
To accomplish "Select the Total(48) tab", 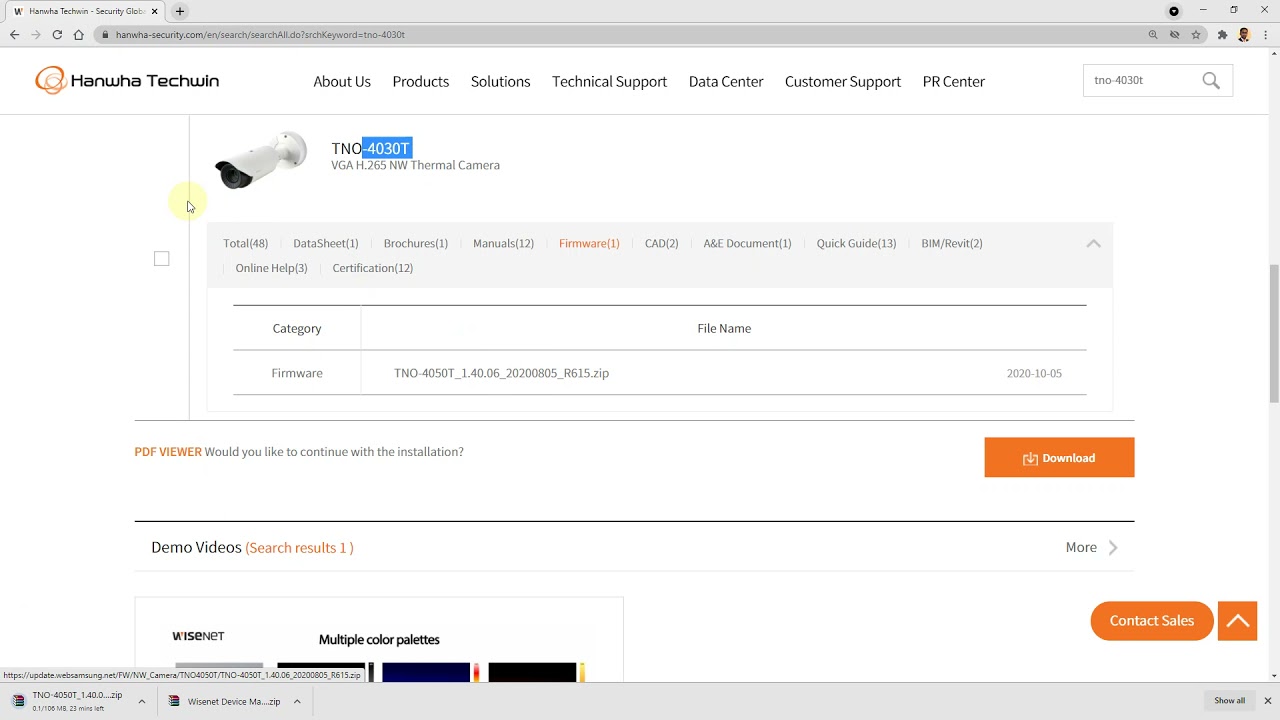I will click(245, 243).
